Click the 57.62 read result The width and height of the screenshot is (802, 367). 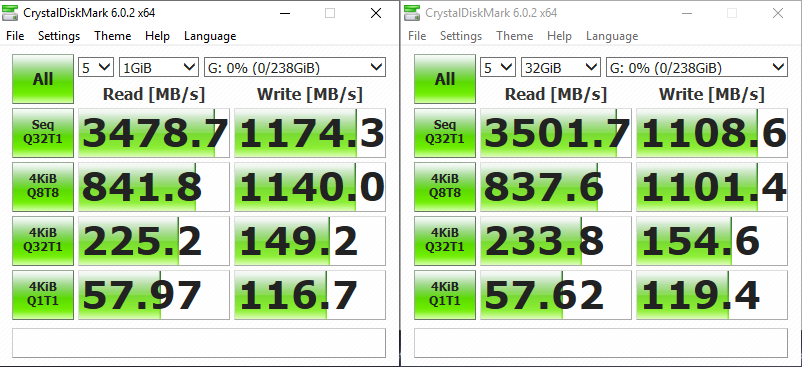pyautogui.click(x=556, y=295)
